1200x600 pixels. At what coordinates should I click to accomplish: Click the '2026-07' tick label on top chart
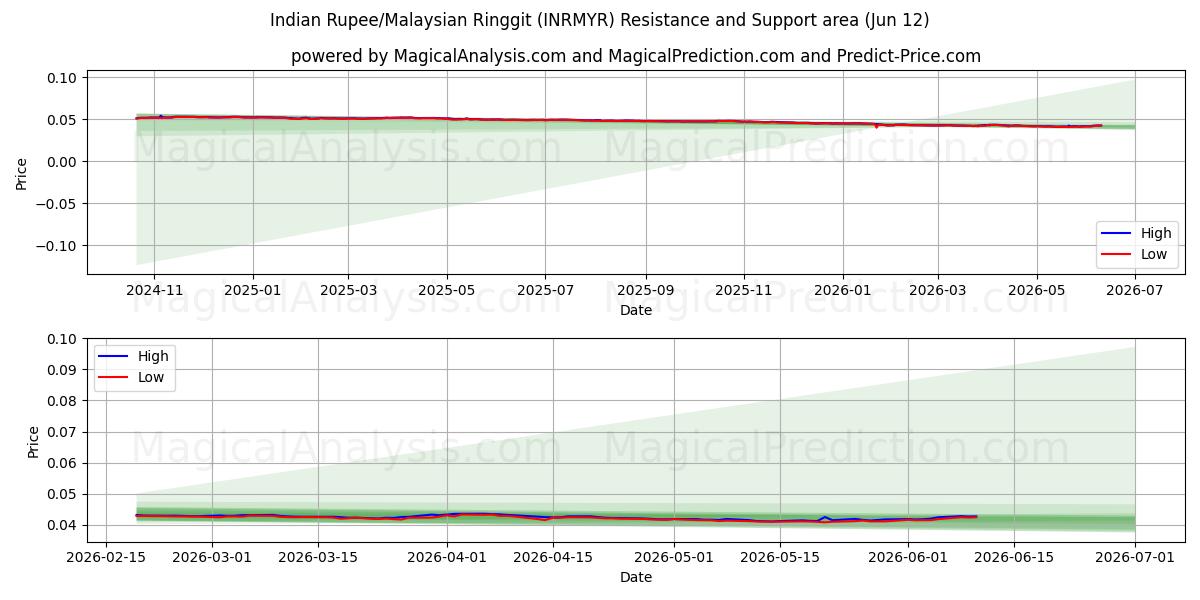(x=1135, y=290)
